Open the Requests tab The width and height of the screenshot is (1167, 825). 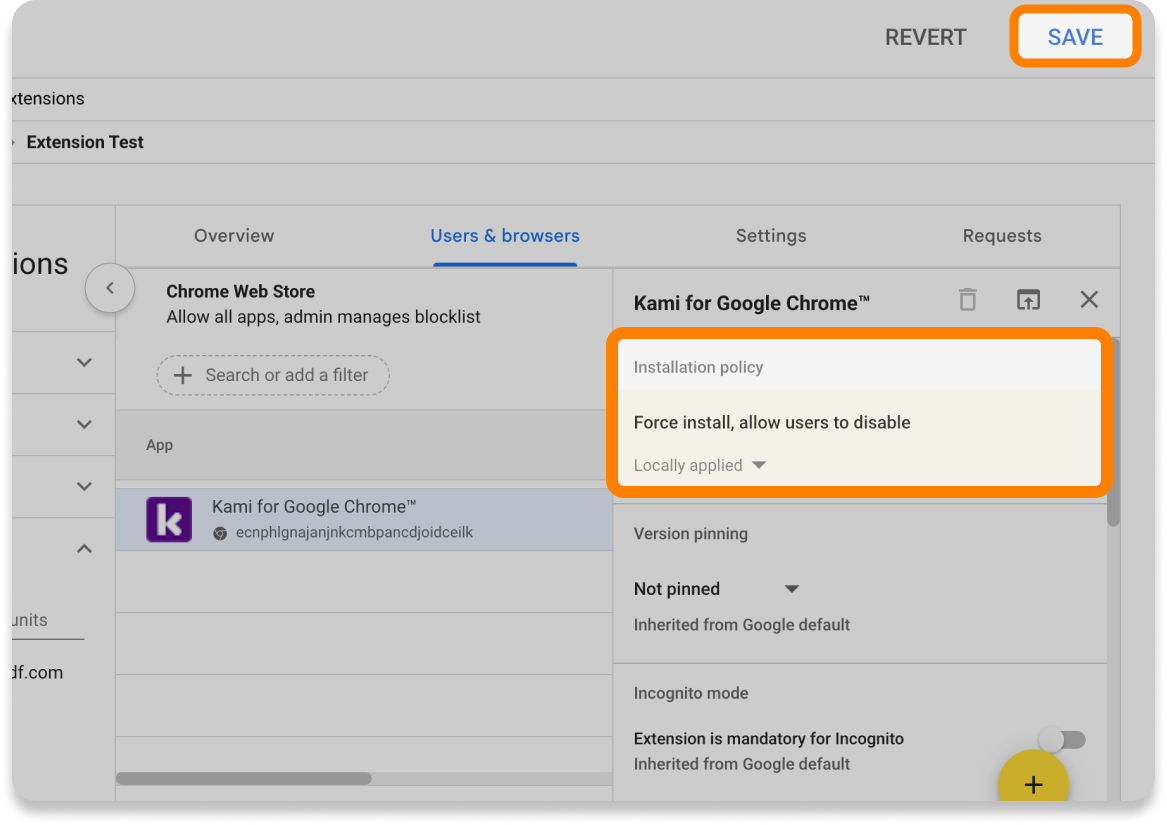1002,236
